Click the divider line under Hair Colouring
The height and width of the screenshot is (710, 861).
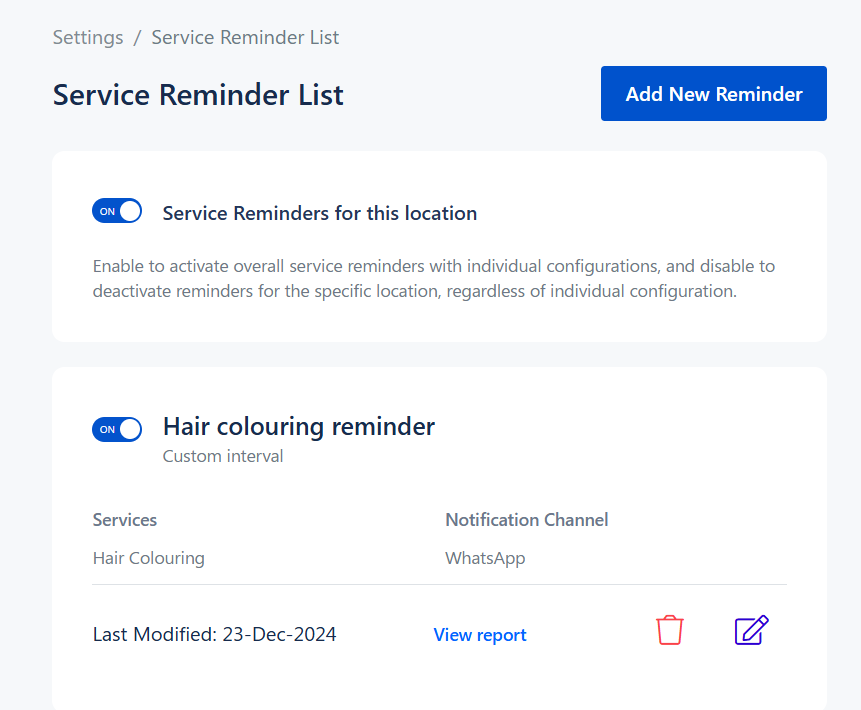point(439,584)
